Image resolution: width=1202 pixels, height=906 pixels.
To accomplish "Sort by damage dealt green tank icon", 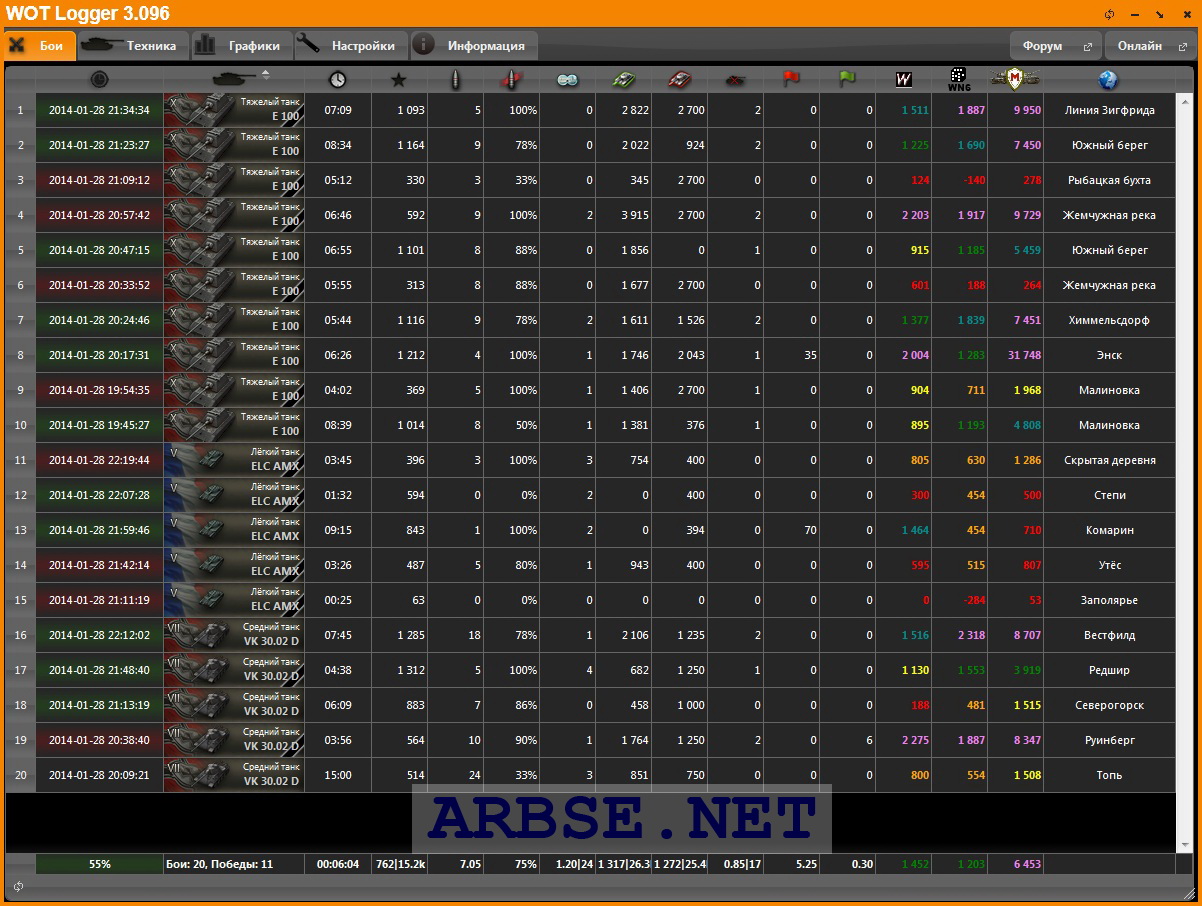I will tap(624, 79).
